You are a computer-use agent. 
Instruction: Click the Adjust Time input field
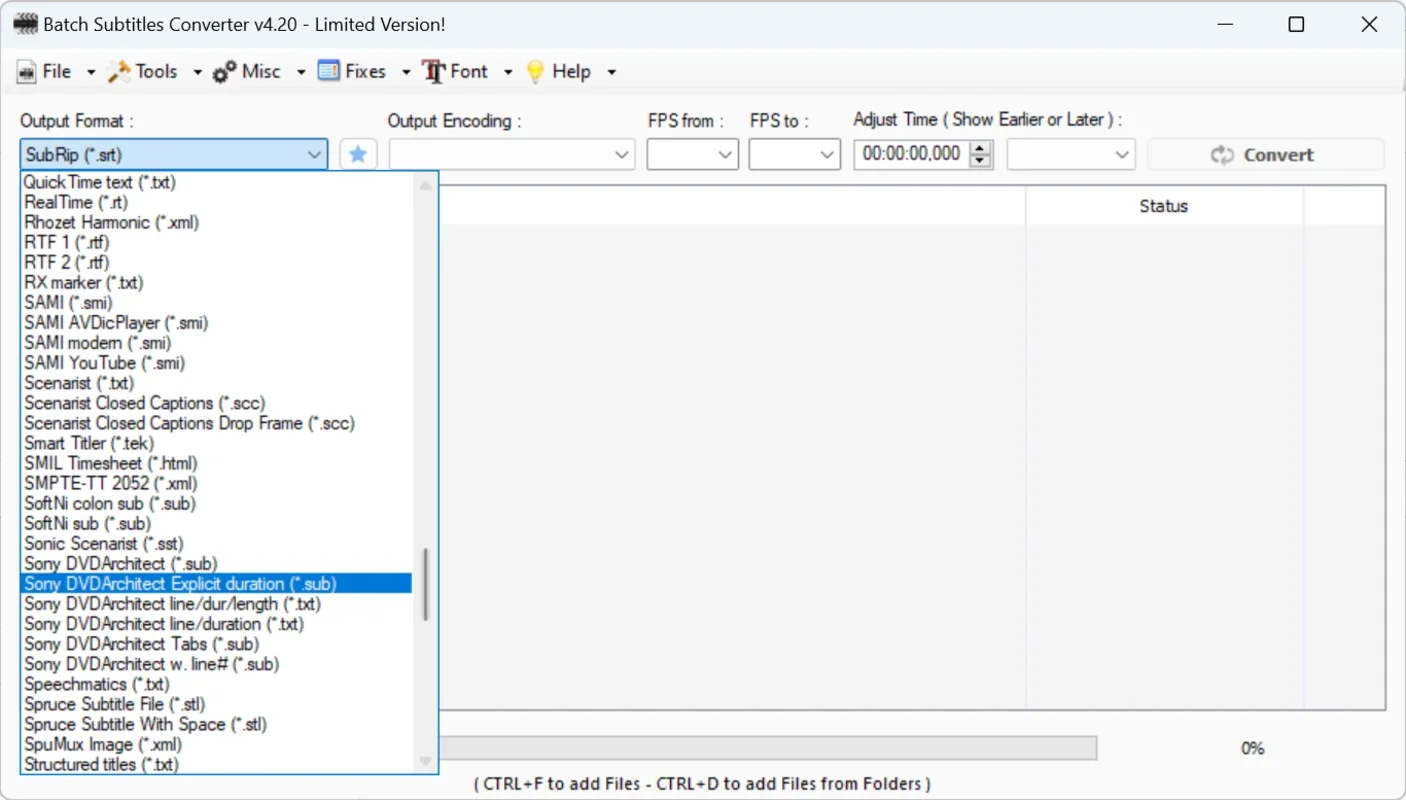click(912, 154)
